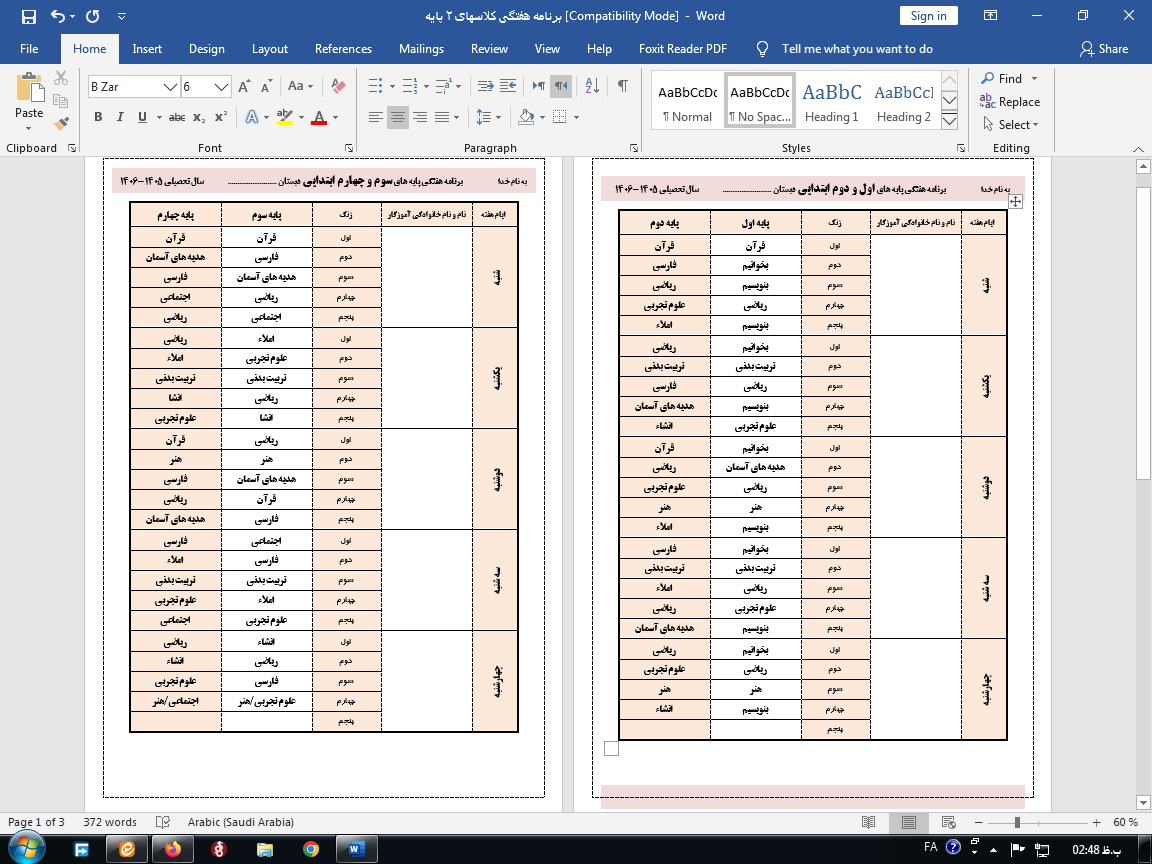Image resolution: width=1152 pixels, height=864 pixels.
Task: Open the font name B Zar dropdown
Action: [x=170, y=87]
